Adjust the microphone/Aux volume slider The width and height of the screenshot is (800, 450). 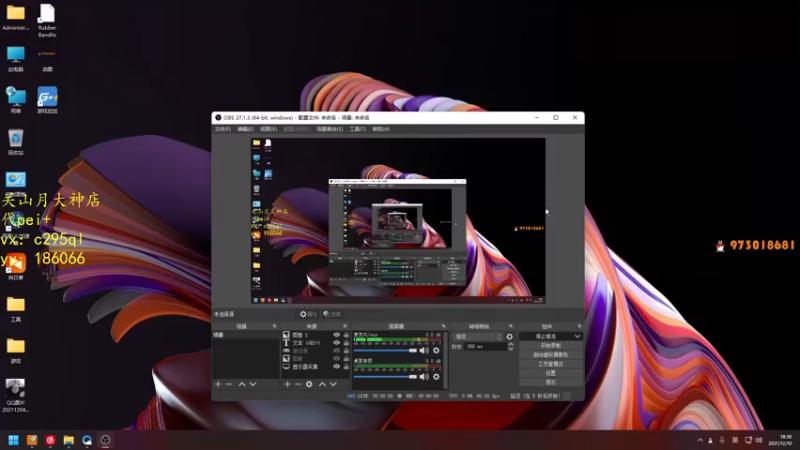point(385,351)
